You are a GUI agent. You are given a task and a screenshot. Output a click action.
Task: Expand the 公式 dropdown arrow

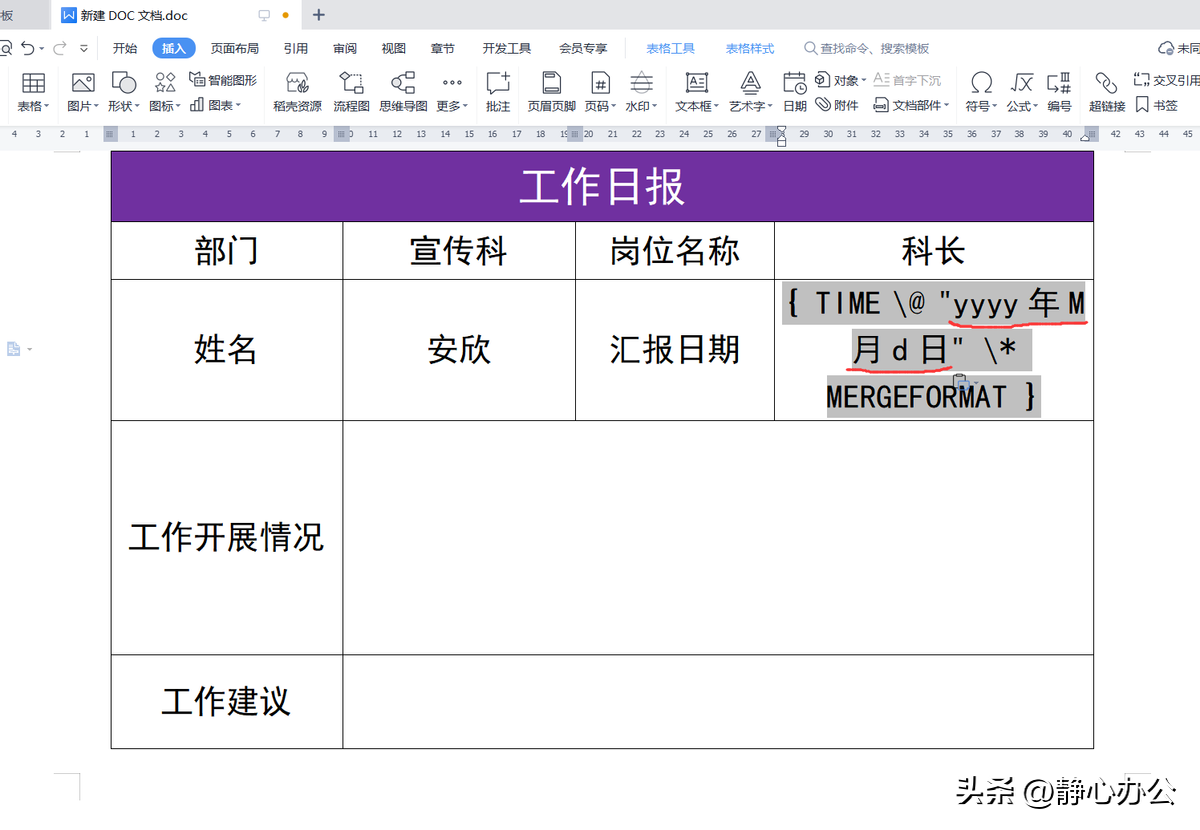pyautogui.click(x=1035, y=106)
